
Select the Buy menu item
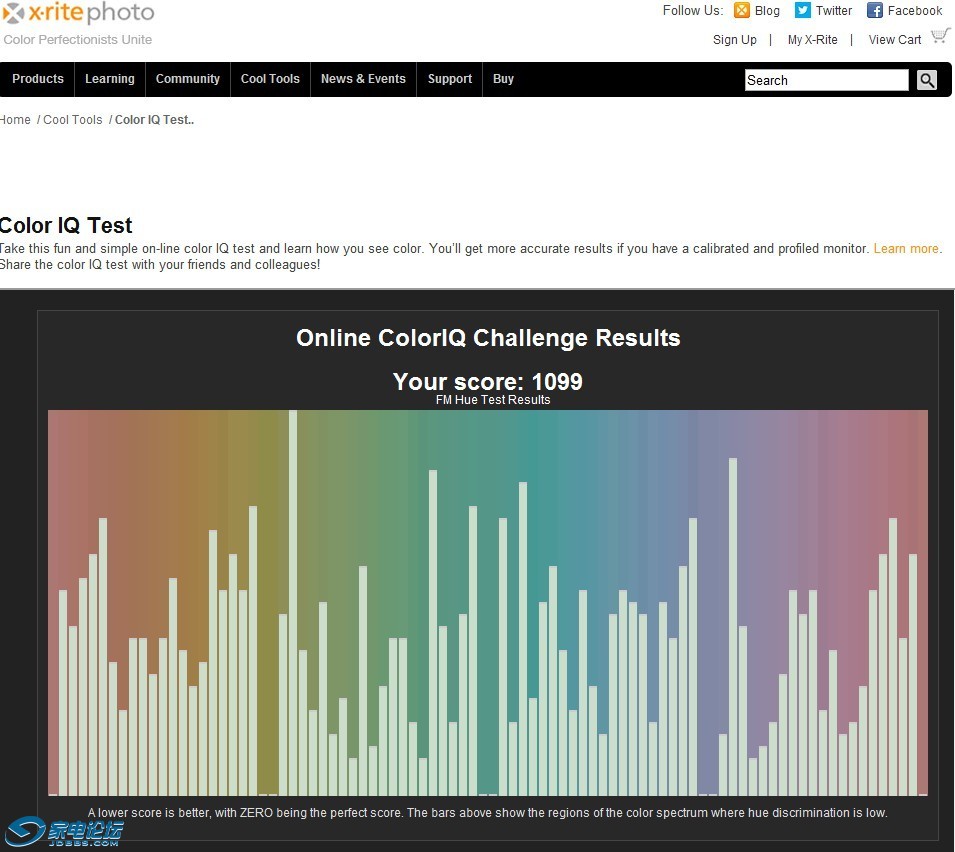click(x=504, y=79)
